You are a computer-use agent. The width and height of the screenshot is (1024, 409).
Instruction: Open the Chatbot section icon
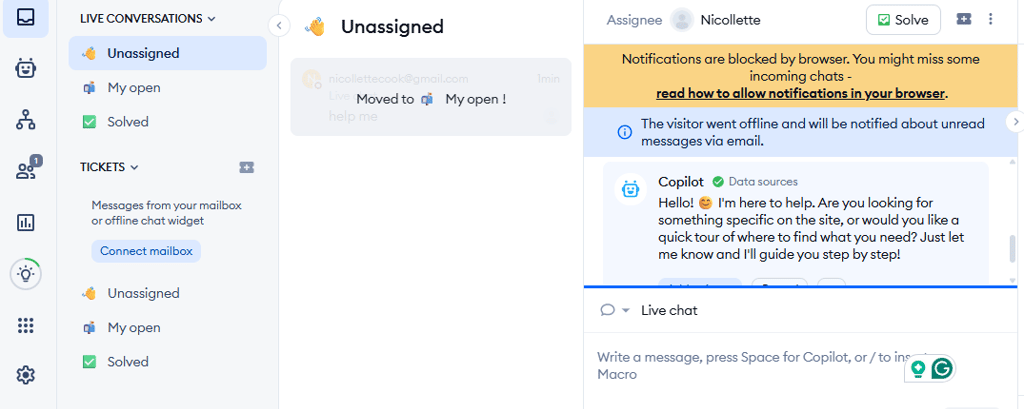[26, 68]
